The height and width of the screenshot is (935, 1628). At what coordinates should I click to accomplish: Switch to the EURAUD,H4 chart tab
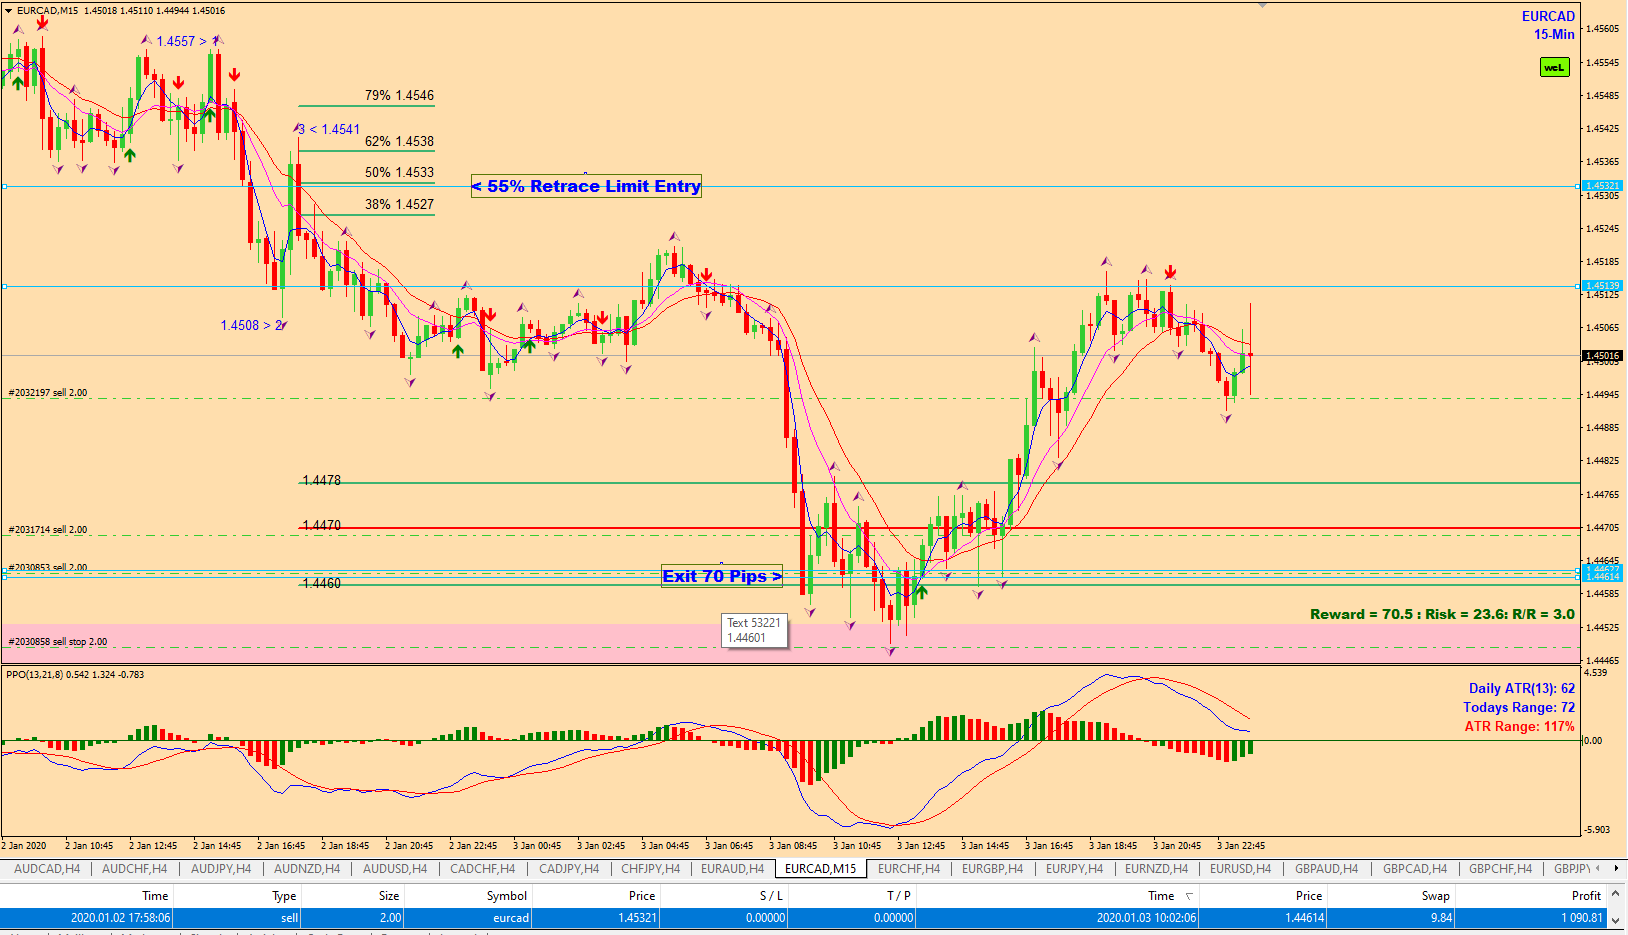pos(732,869)
